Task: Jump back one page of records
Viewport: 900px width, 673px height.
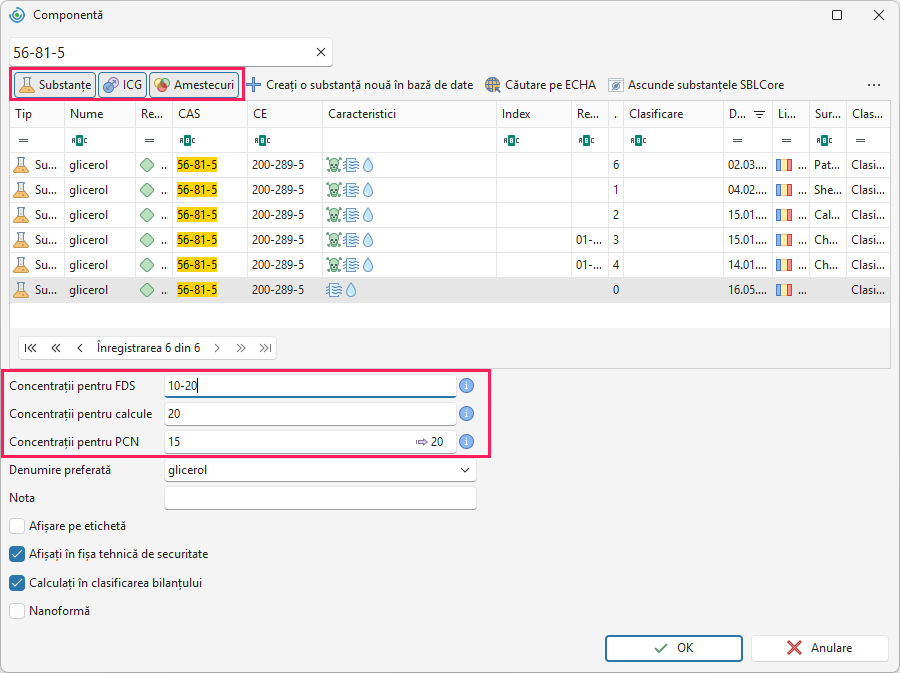Action: (x=56, y=348)
